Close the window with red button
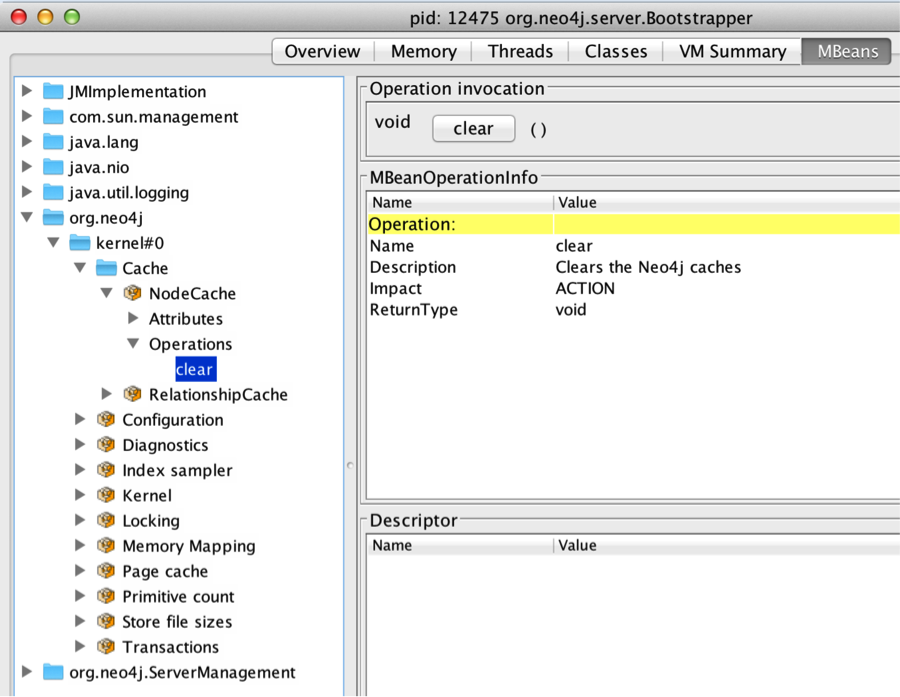The width and height of the screenshot is (900, 697). (19, 17)
